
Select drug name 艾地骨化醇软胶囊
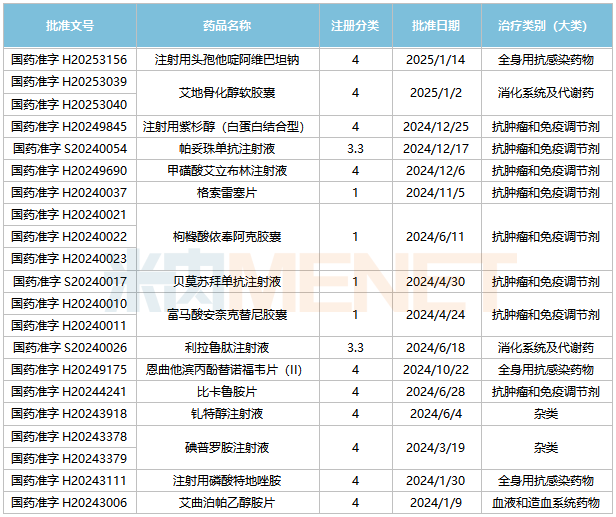pyautogui.click(x=227, y=93)
